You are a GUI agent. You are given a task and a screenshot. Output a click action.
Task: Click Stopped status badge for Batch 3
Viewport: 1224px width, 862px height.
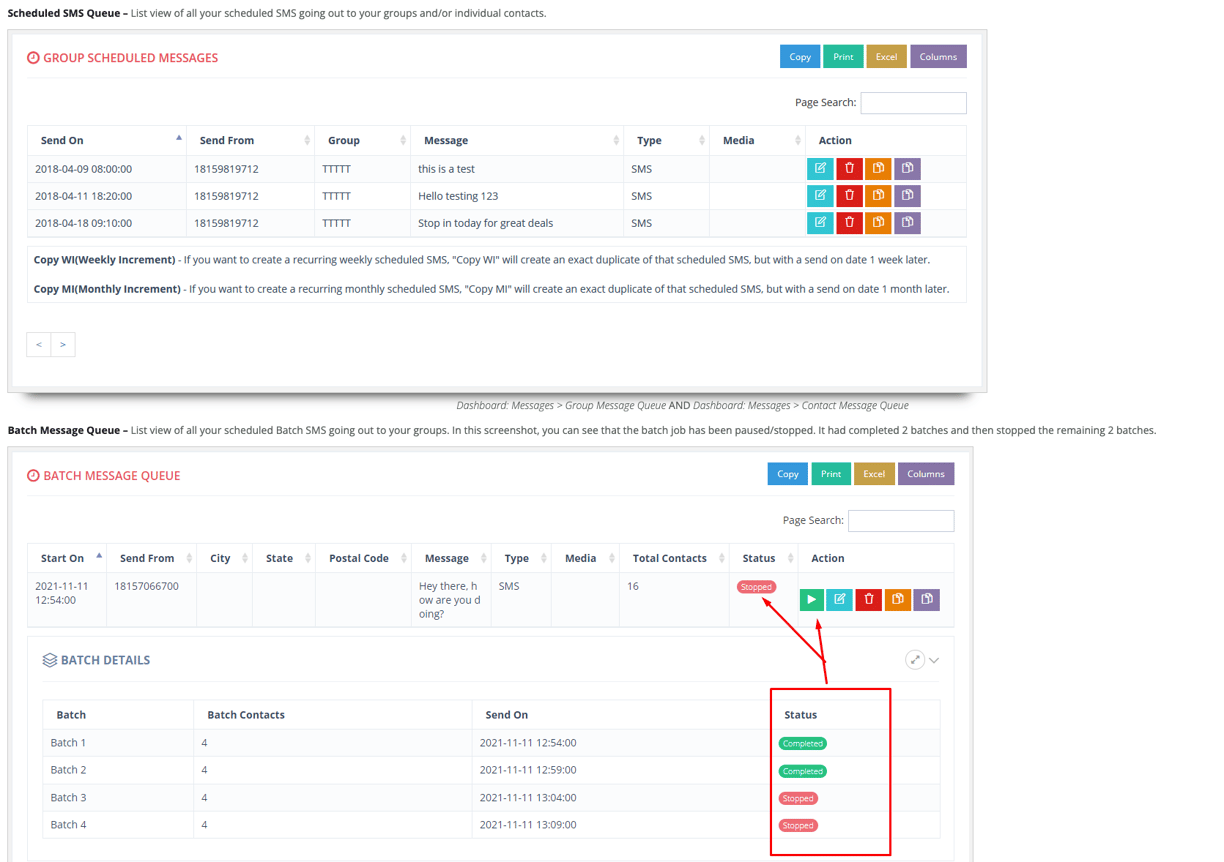(798, 798)
